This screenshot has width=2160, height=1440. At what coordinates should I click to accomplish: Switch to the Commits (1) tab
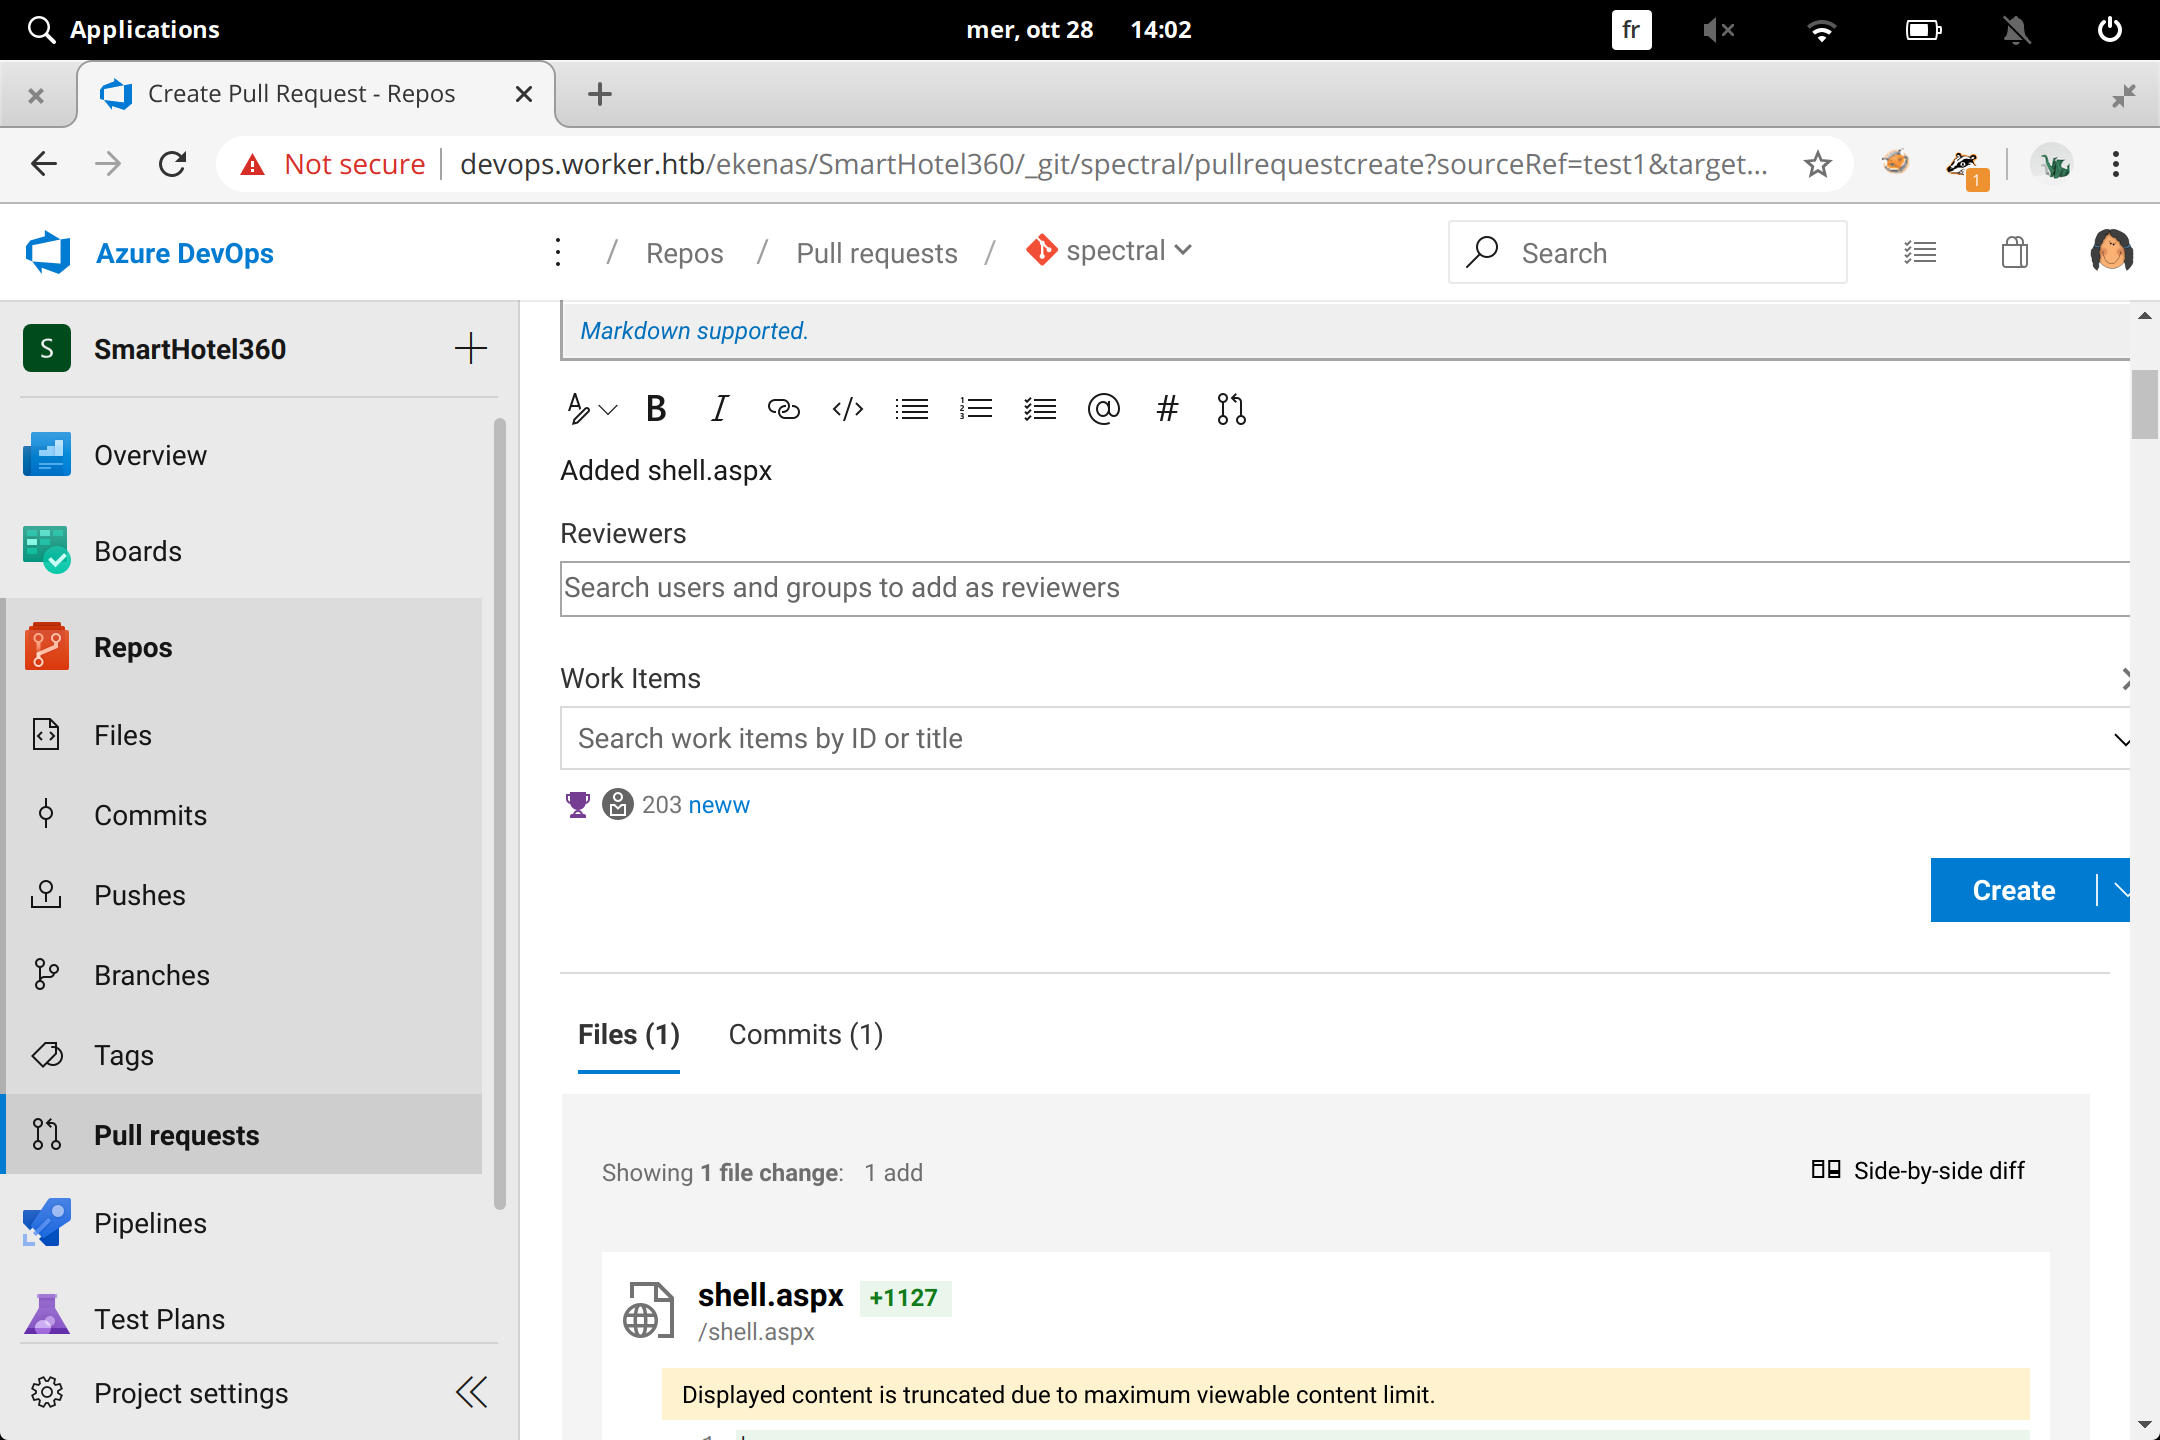click(x=804, y=1034)
